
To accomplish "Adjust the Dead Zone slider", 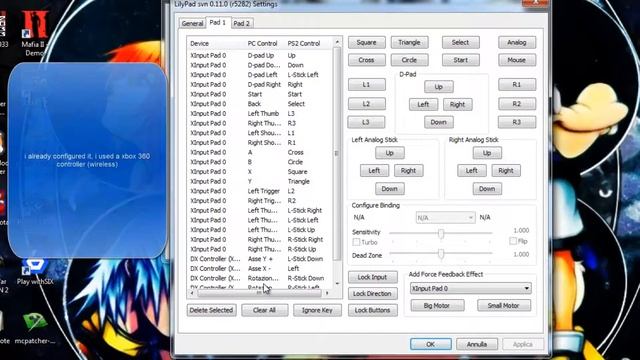I will pos(441,254).
